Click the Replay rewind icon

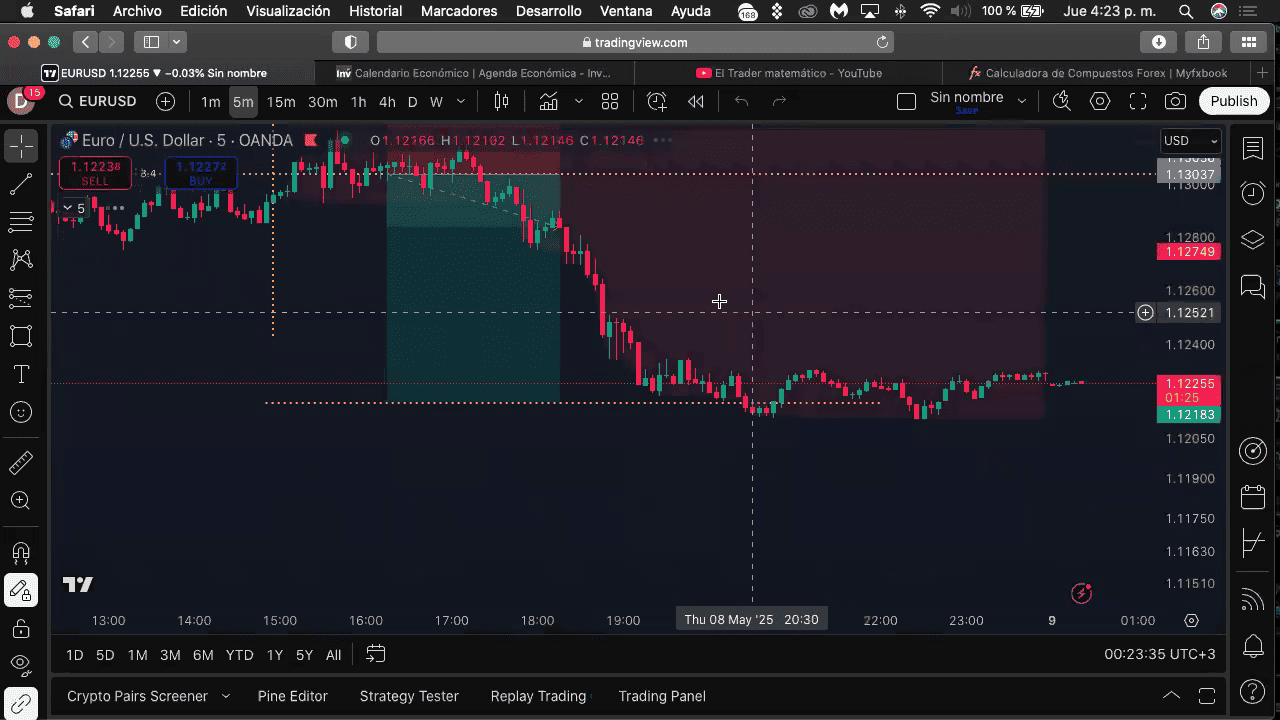tap(696, 101)
